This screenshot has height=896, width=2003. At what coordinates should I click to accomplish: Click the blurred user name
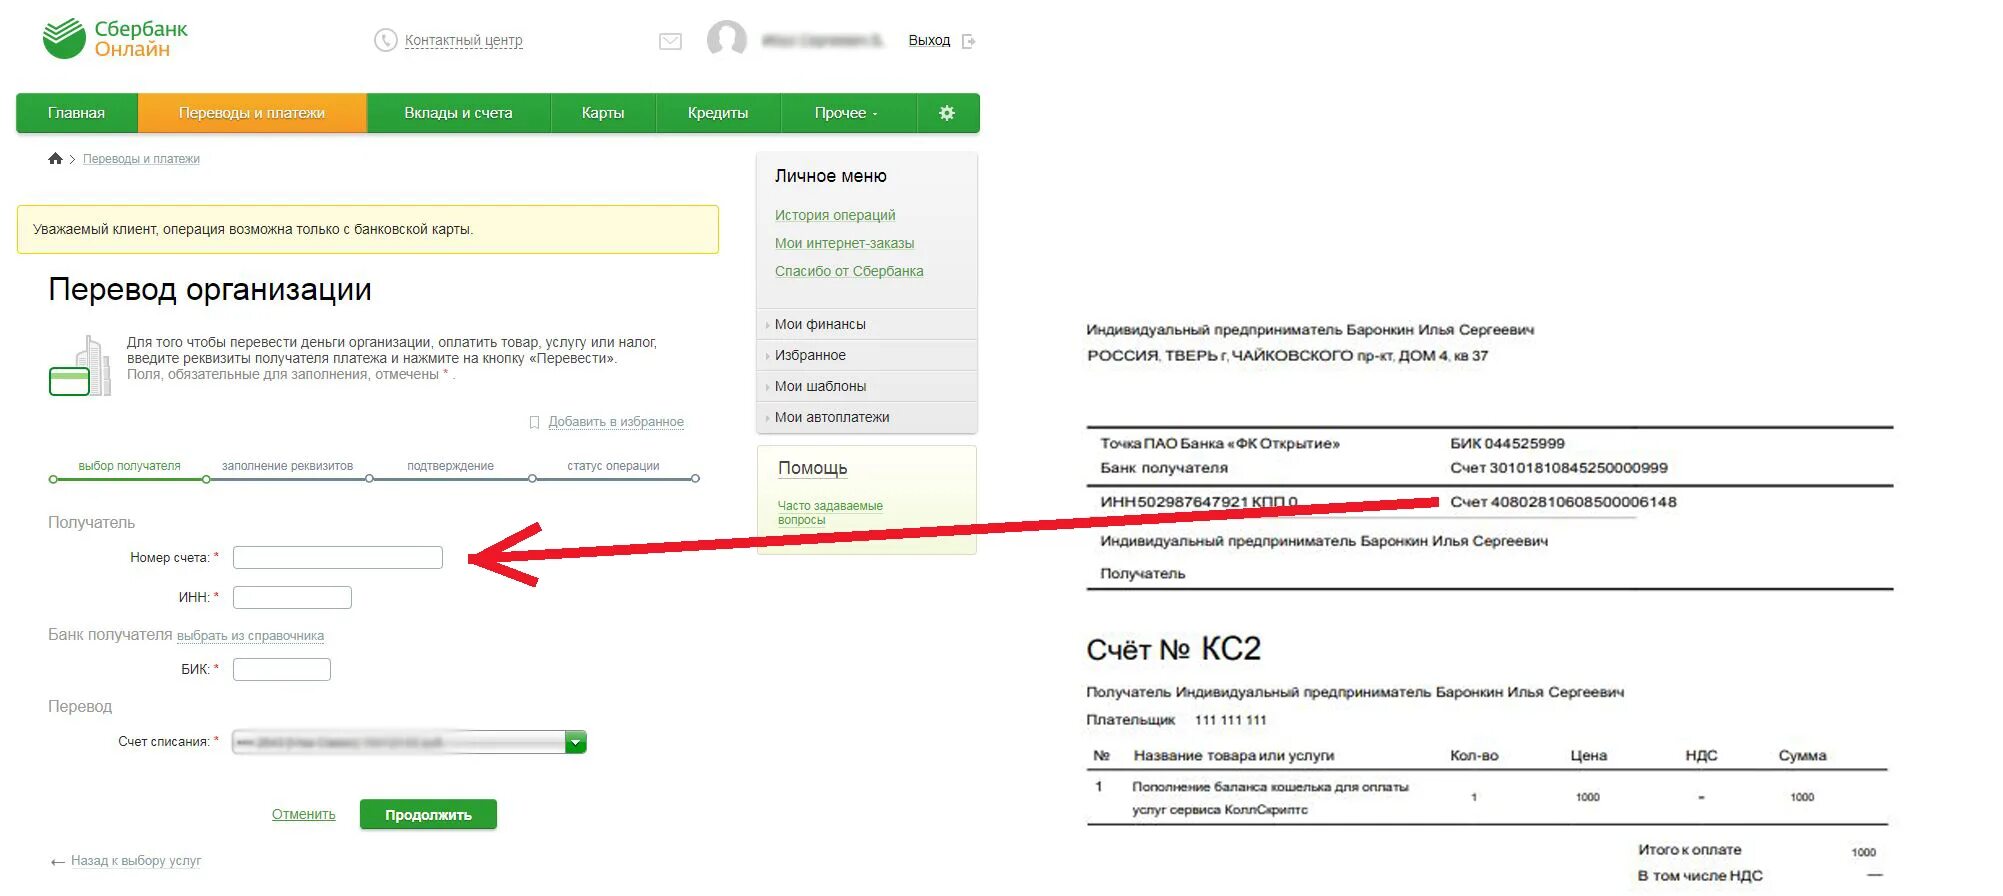(x=822, y=41)
